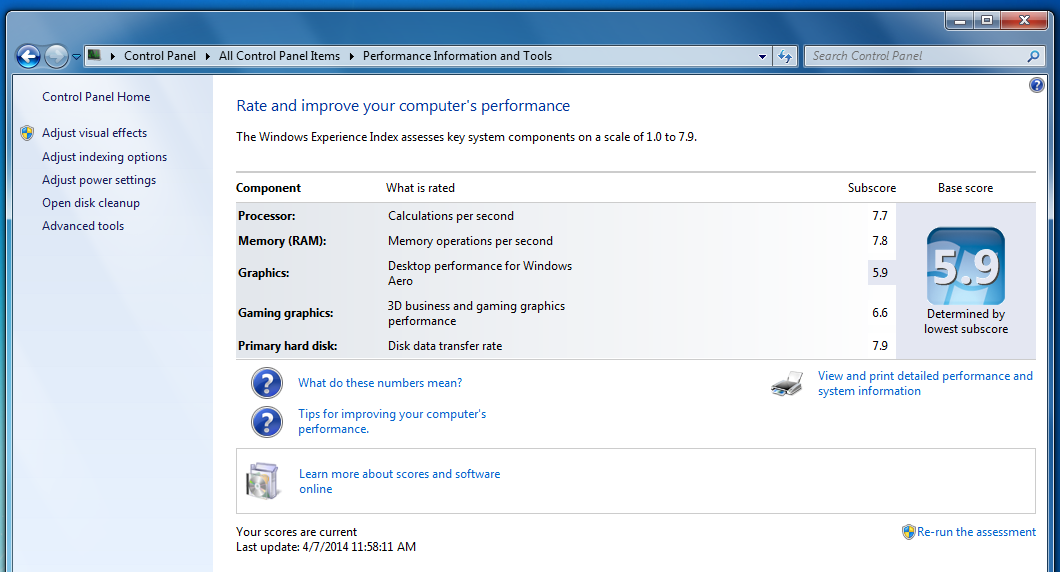
Task: Click the software box icon
Action: (x=263, y=481)
